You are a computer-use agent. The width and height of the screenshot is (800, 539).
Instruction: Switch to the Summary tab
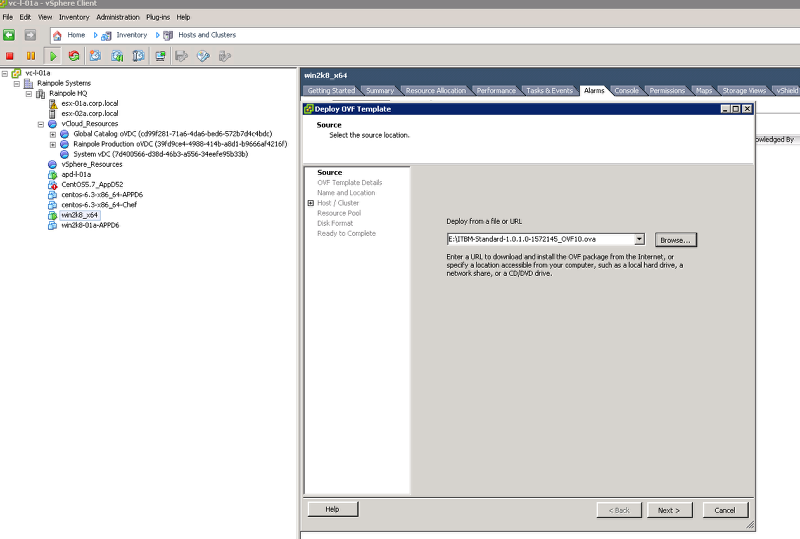[x=380, y=90]
